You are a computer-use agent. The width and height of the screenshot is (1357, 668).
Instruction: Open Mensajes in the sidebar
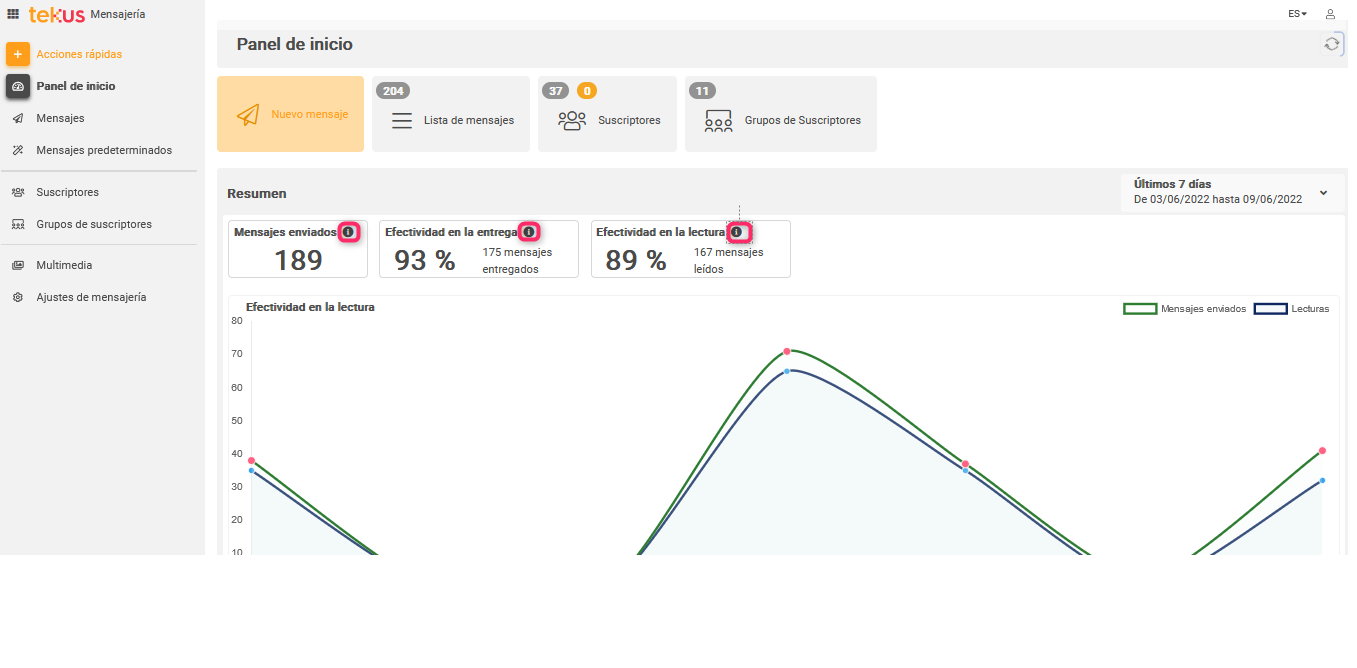(x=60, y=118)
